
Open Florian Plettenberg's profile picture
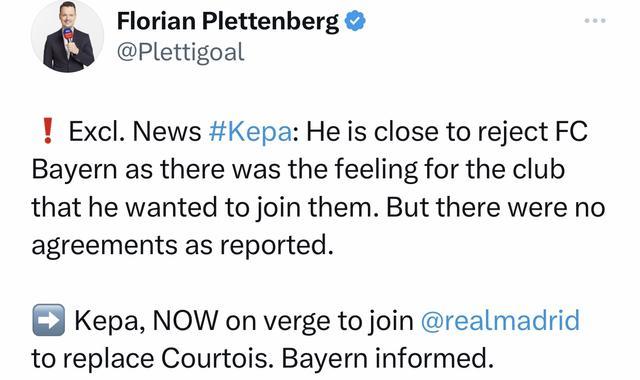(x=67, y=36)
